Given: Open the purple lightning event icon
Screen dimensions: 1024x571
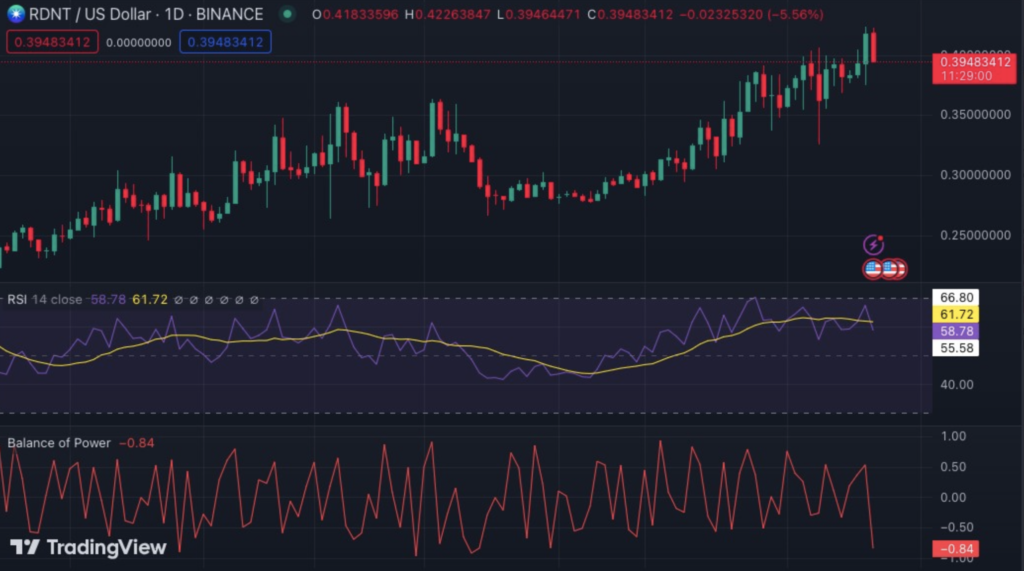Looking at the screenshot, I should point(873,244).
